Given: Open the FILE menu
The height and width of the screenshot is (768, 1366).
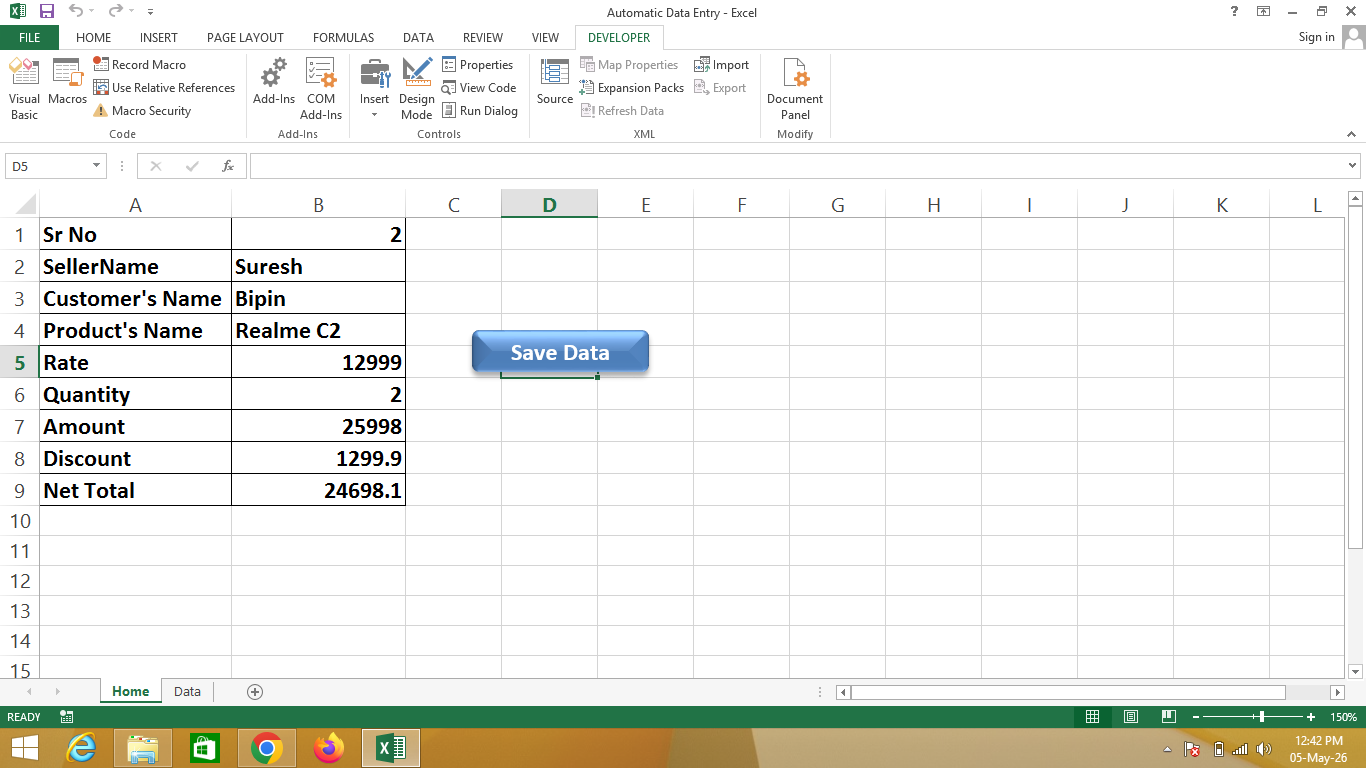Looking at the screenshot, I should 29,37.
